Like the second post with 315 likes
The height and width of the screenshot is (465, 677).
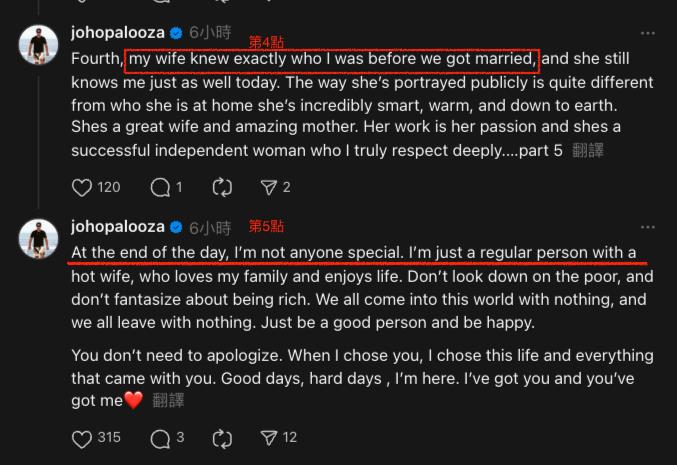(x=83, y=437)
